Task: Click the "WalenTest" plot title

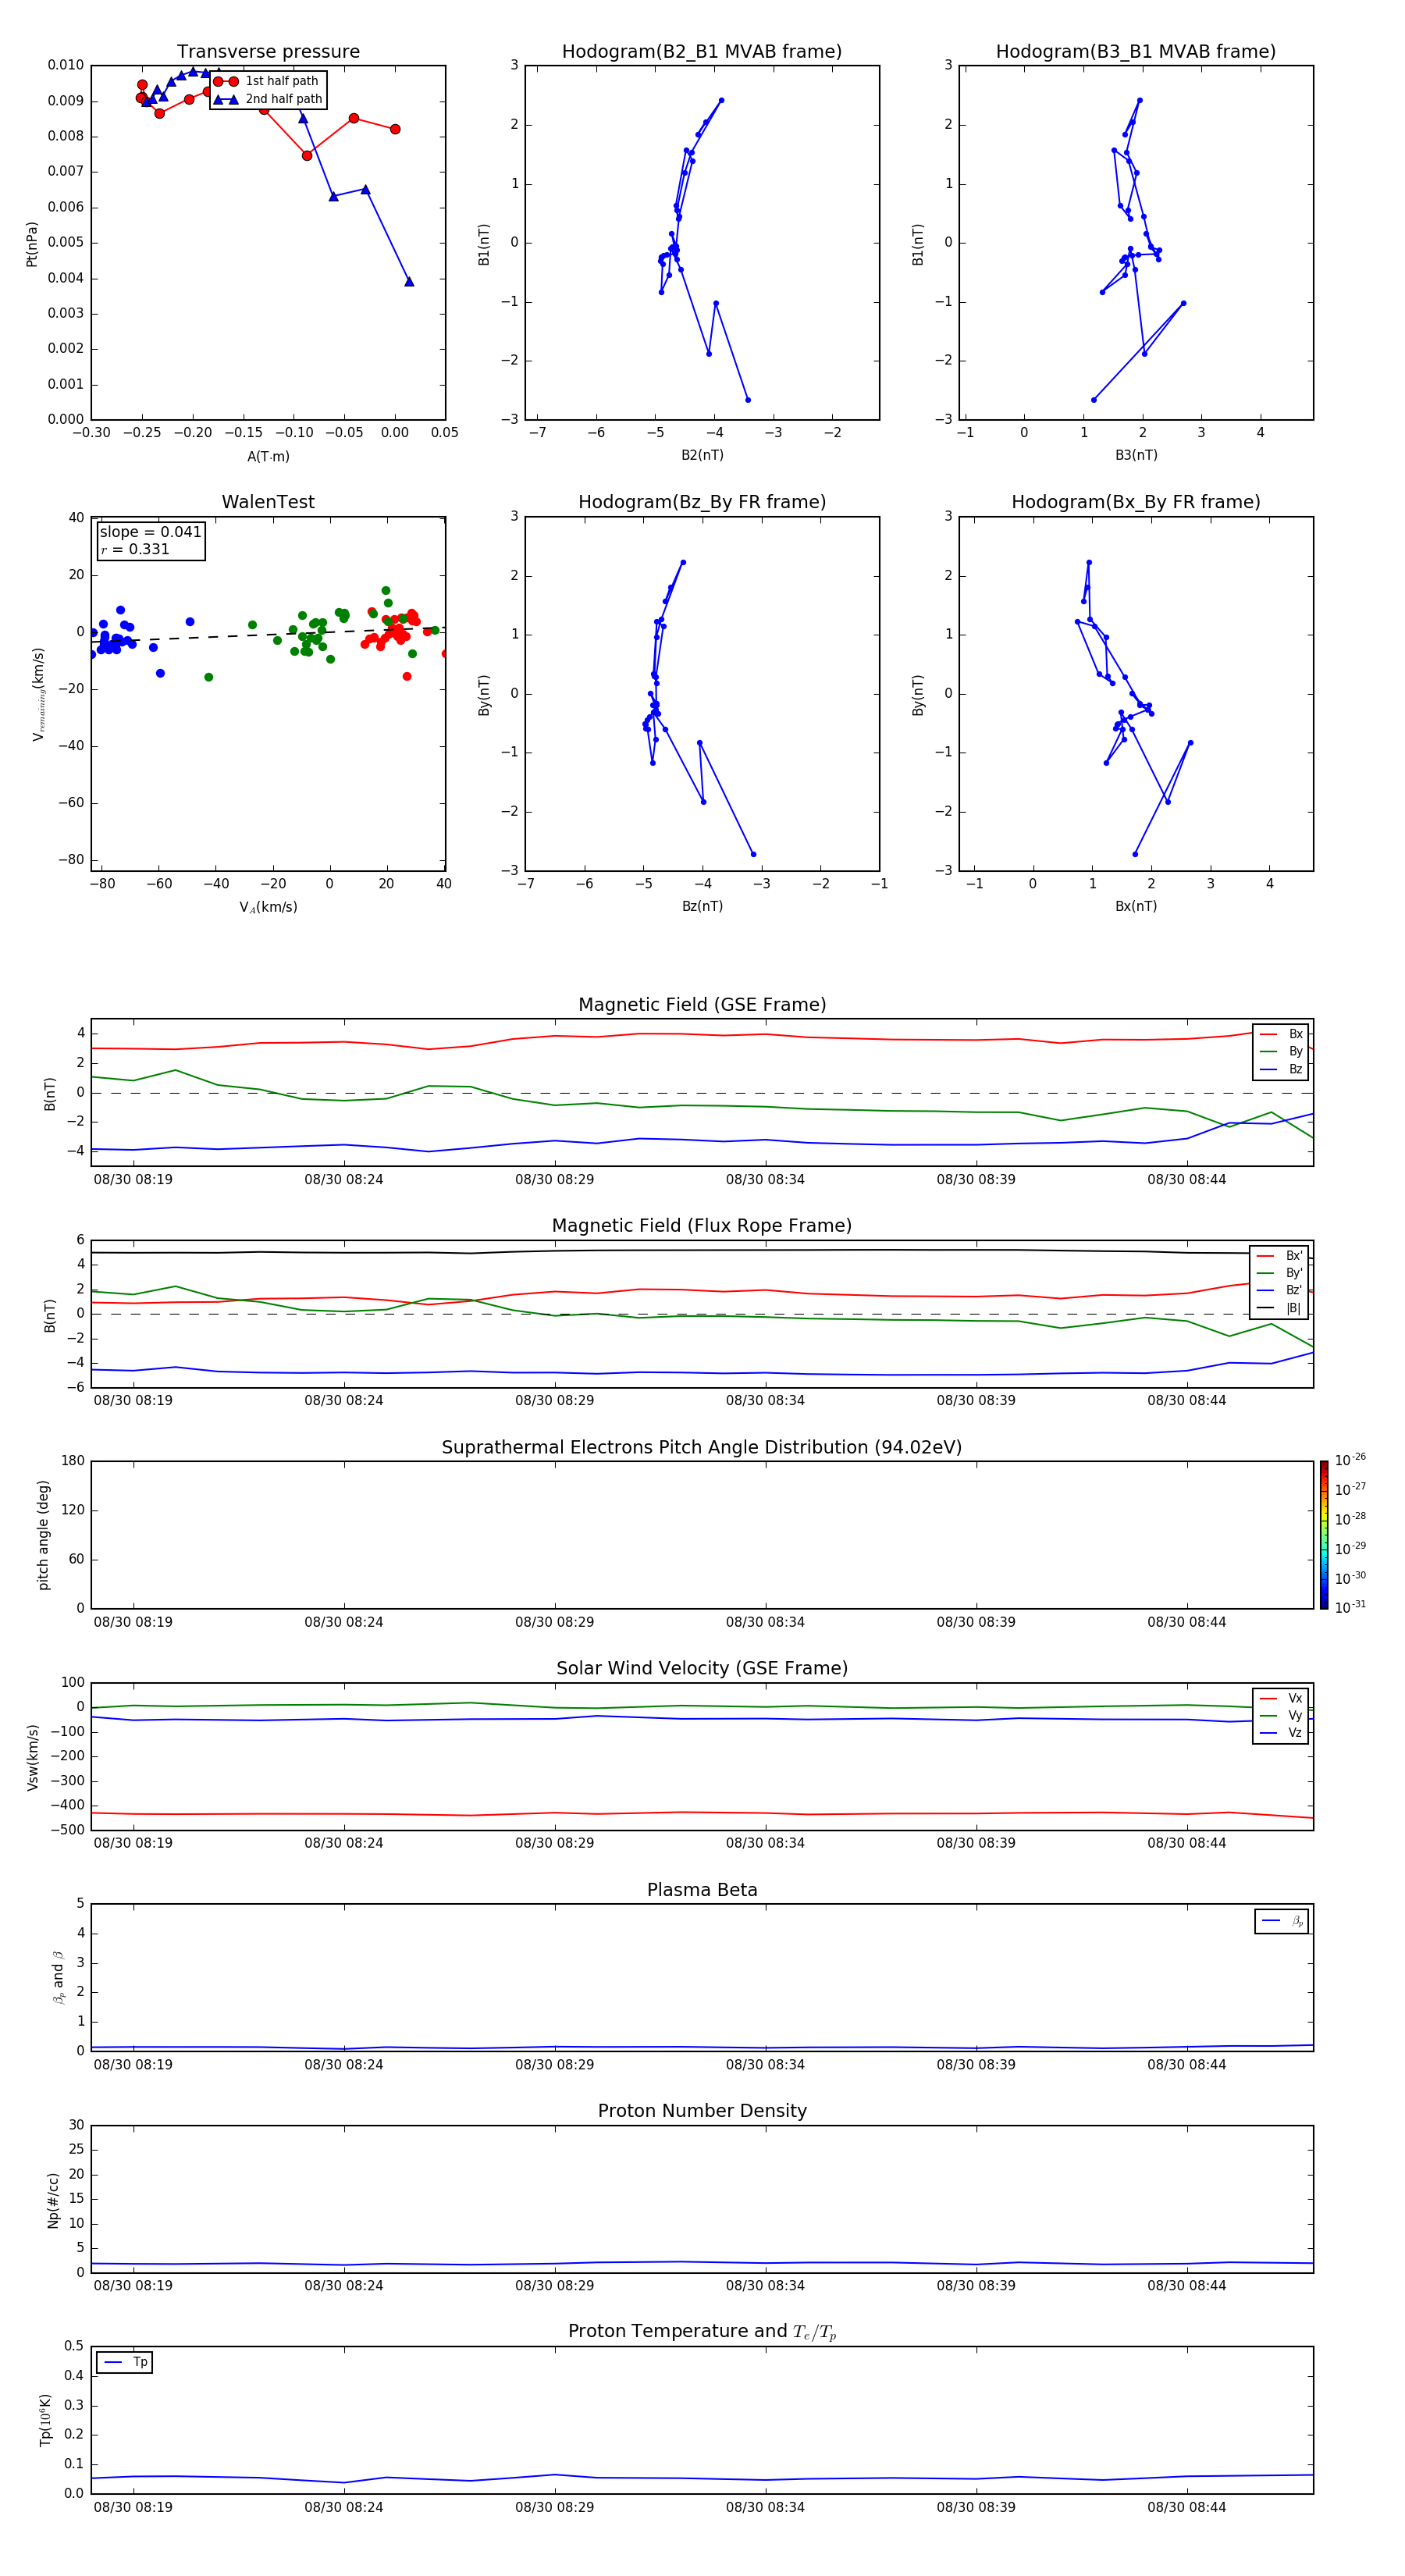Action: coord(268,502)
